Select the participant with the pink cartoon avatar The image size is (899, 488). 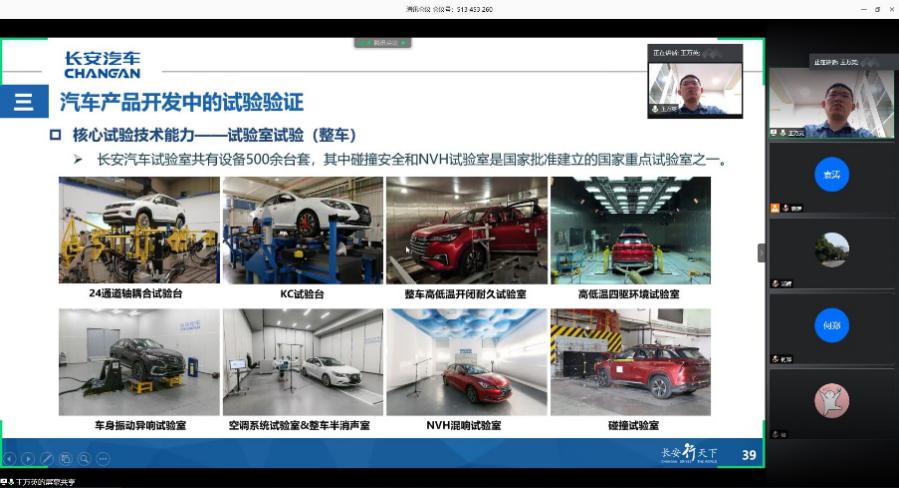click(x=831, y=400)
